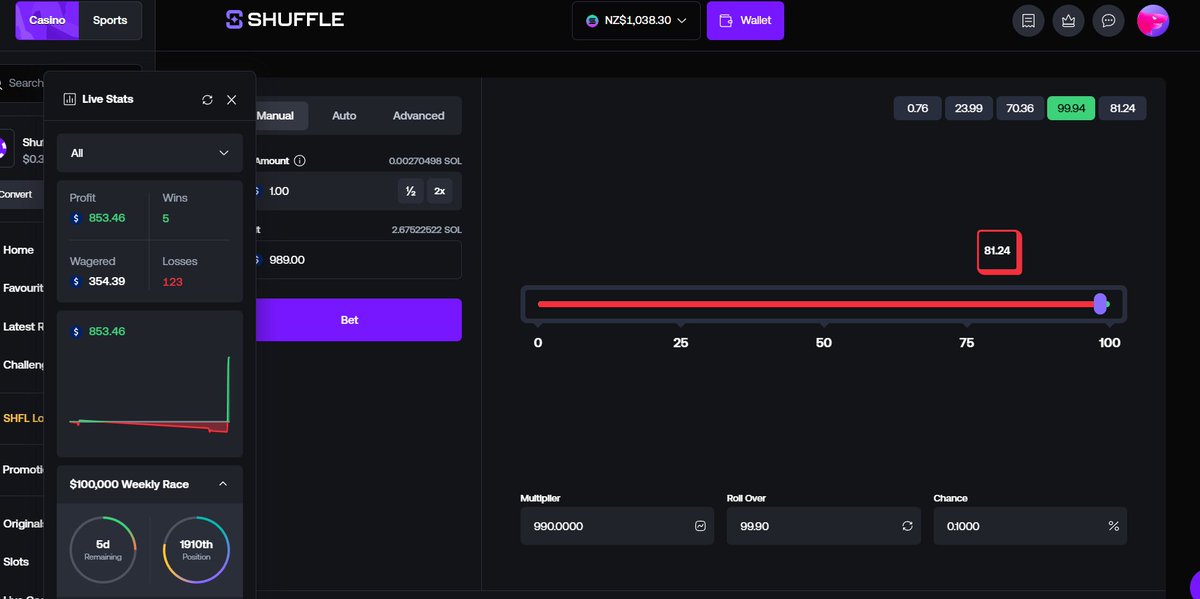Image resolution: width=1200 pixels, height=599 pixels.
Task: Click the Wagered dollar coin icon
Action: pos(76,282)
